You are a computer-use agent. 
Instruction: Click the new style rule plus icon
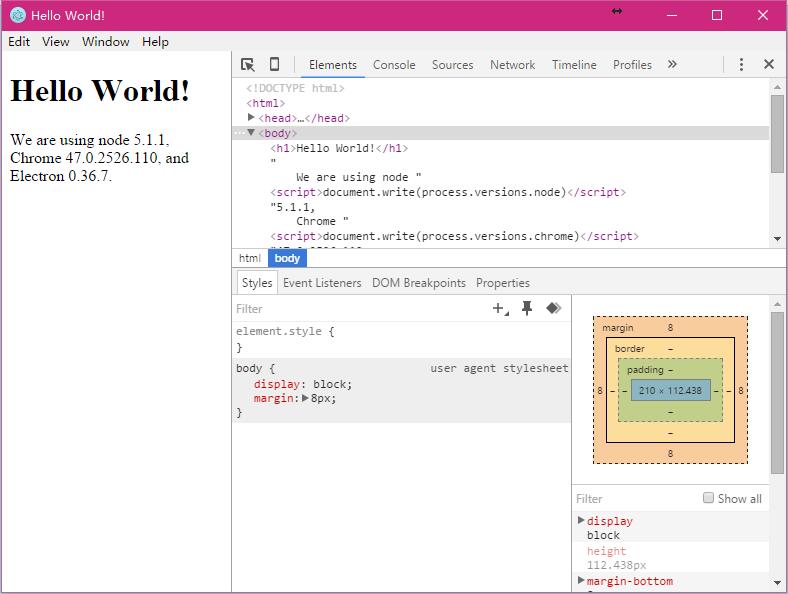499,309
